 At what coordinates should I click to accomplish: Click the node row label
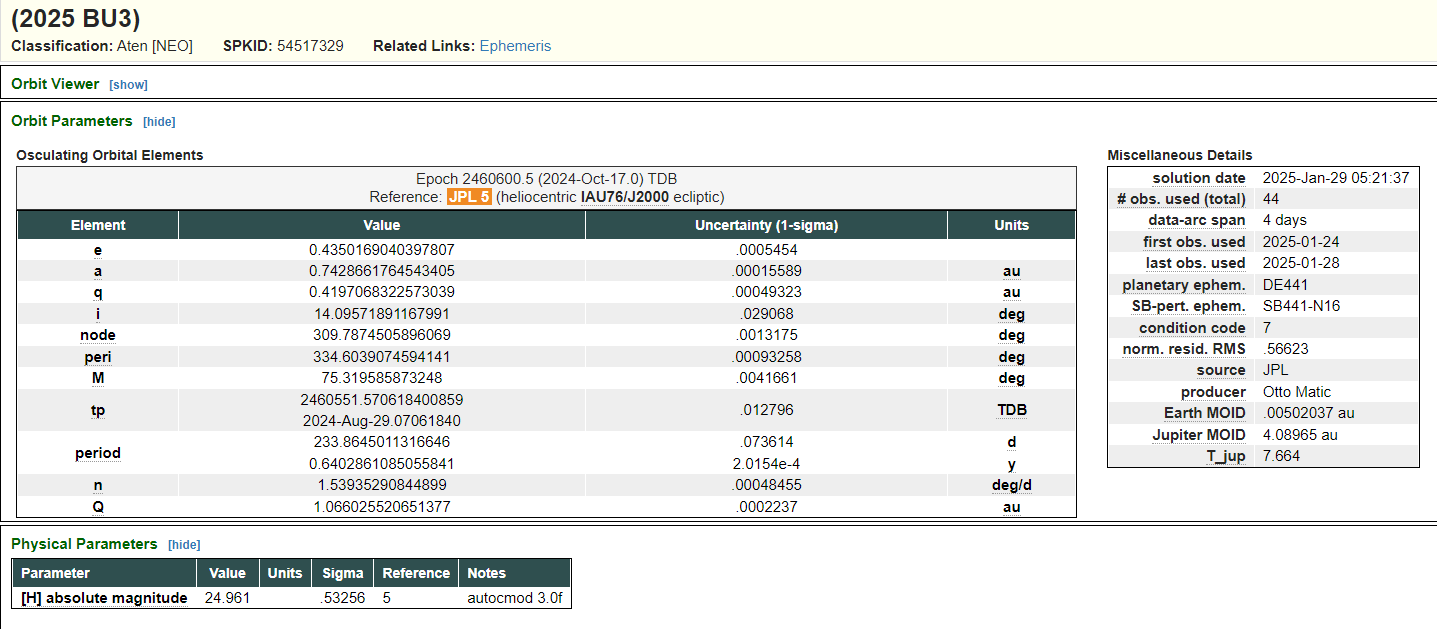pos(98,335)
